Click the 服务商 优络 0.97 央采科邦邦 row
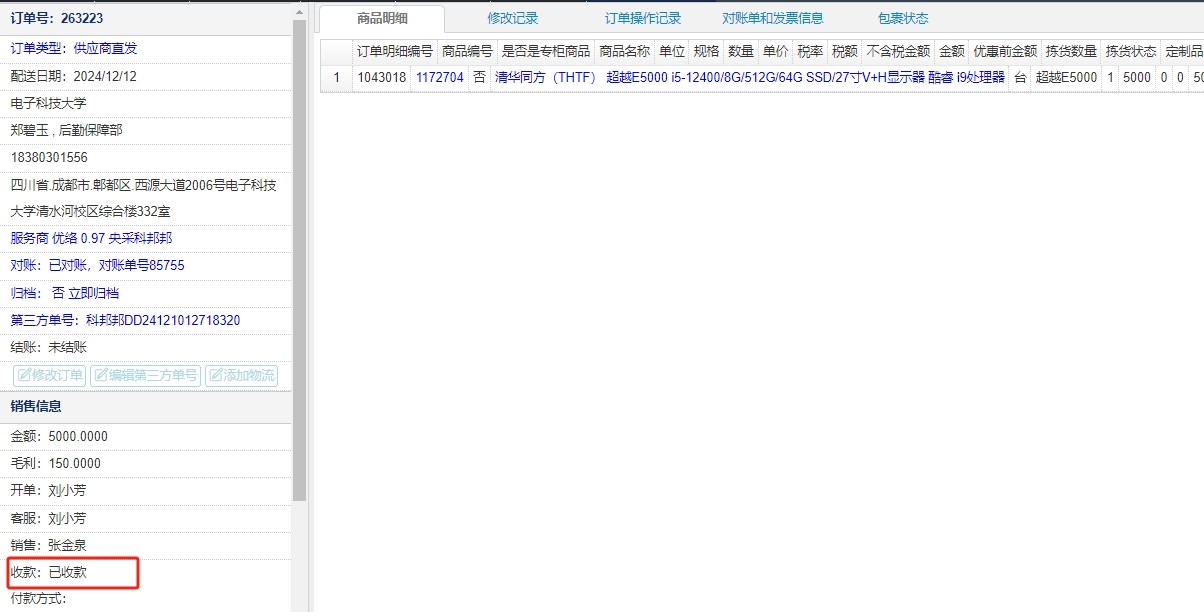 click(146, 238)
